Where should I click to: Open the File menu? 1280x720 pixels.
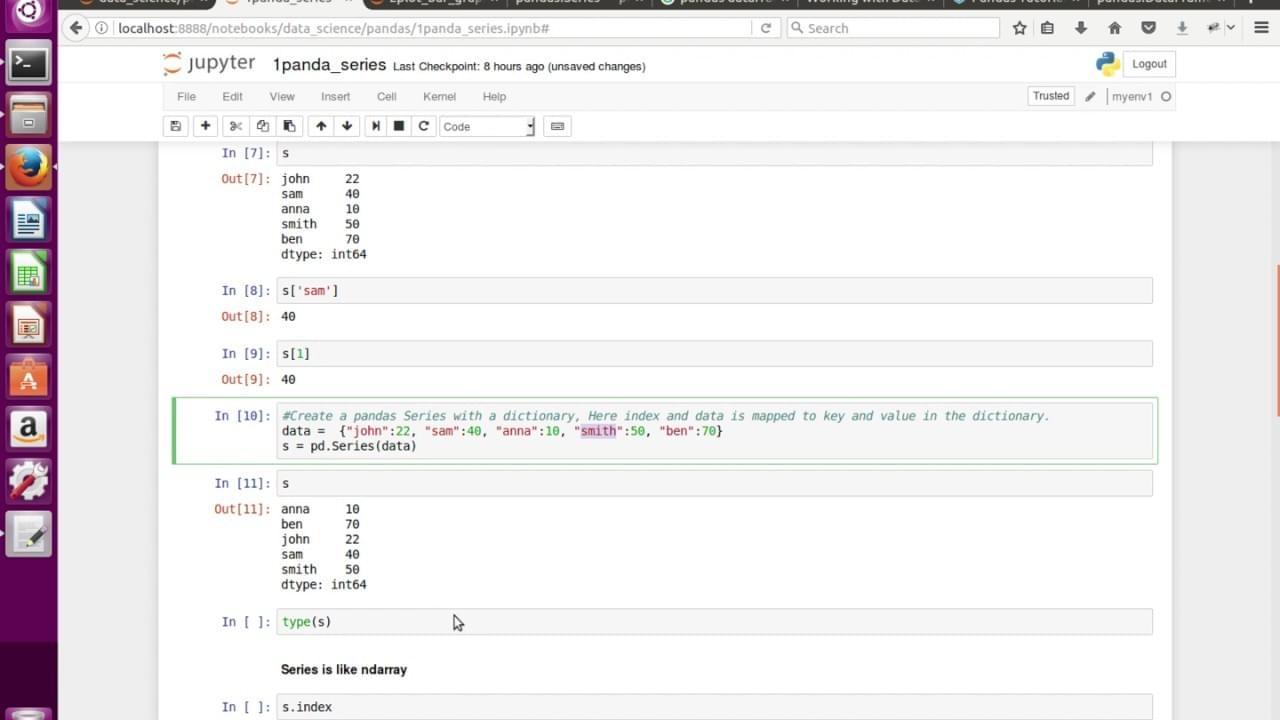pyautogui.click(x=186, y=97)
